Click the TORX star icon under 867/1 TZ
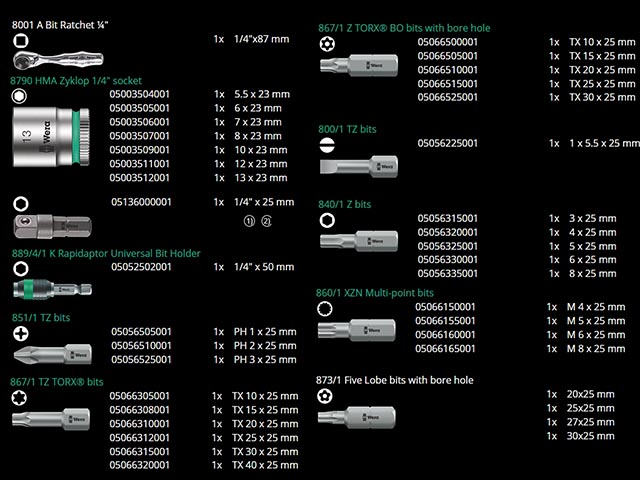Screen dimensions: 640x480 click(x=19, y=398)
